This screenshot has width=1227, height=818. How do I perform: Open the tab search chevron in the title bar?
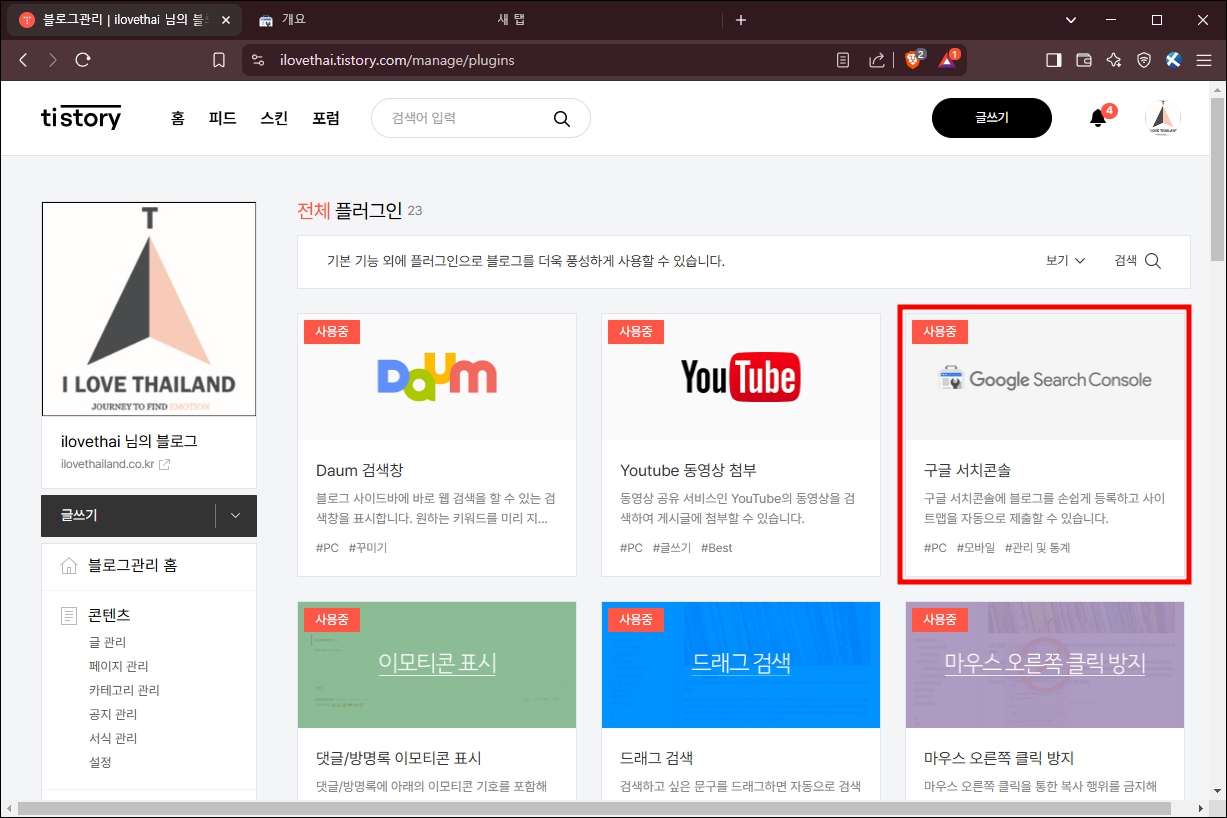coord(1071,20)
